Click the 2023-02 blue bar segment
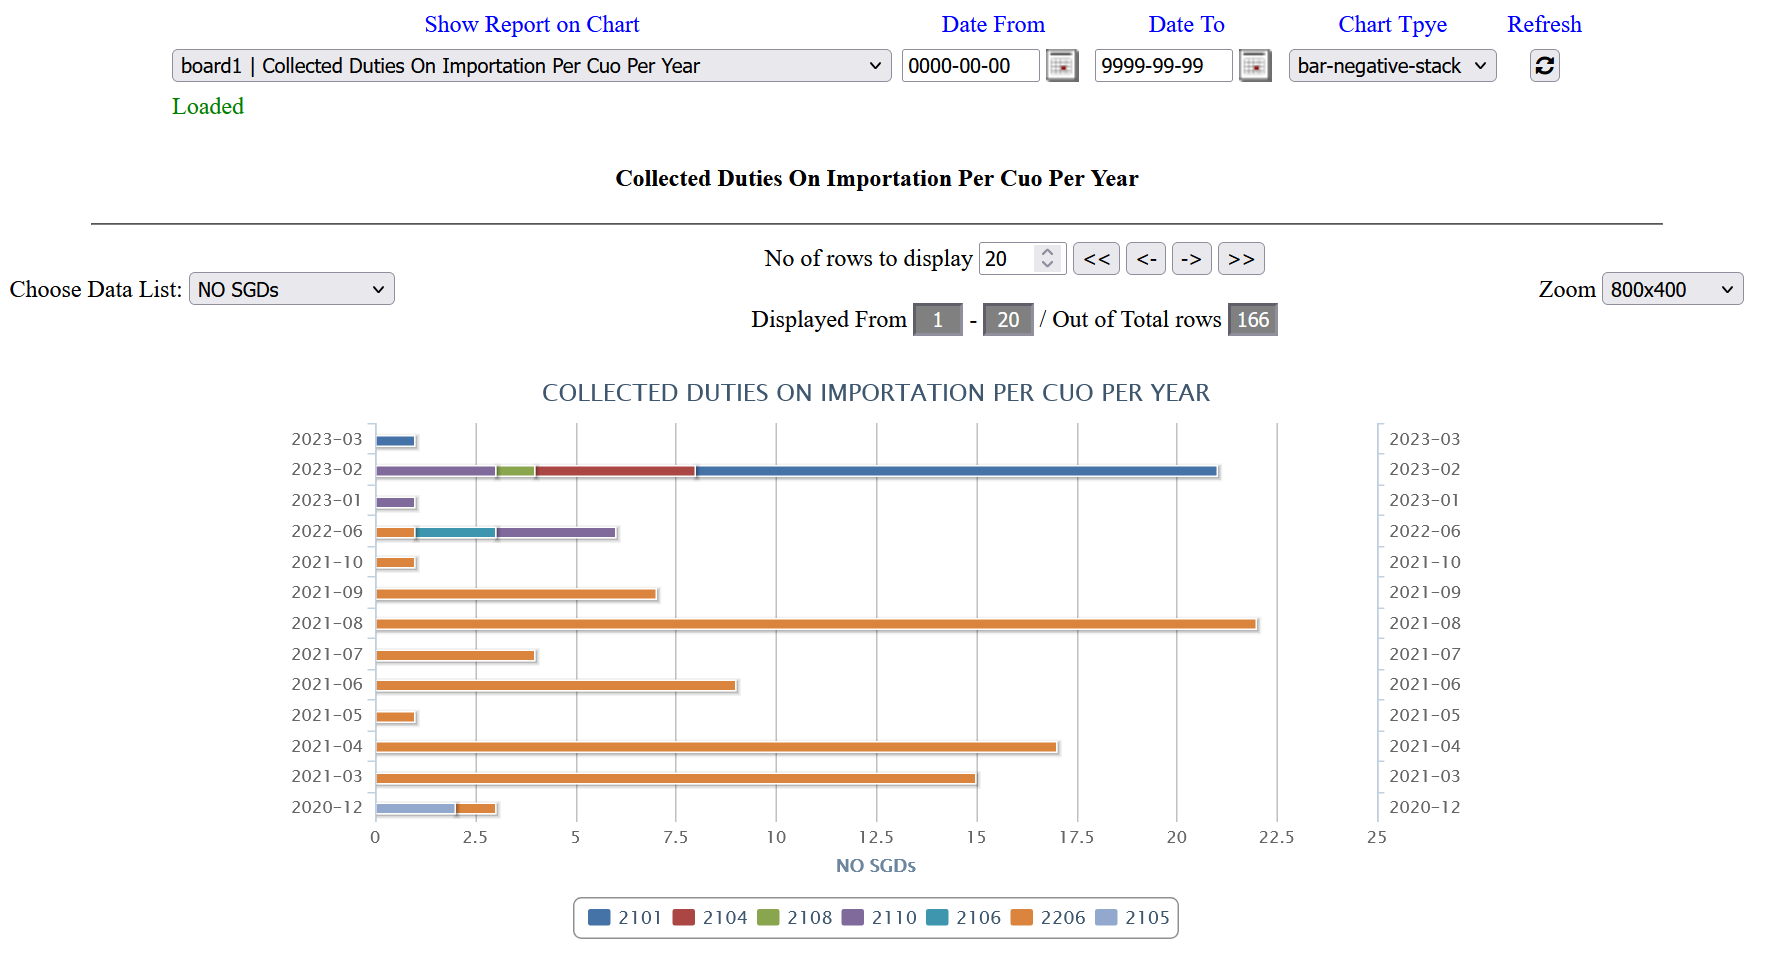1773x964 pixels. pyautogui.click(x=955, y=471)
